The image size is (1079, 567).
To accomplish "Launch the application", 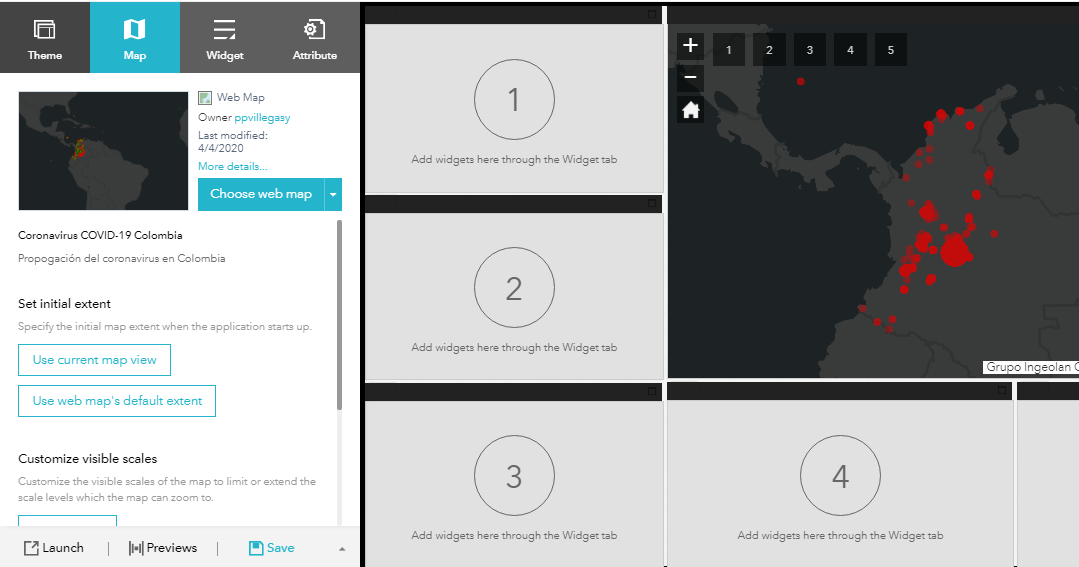I will pyautogui.click(x=54, y=548).
